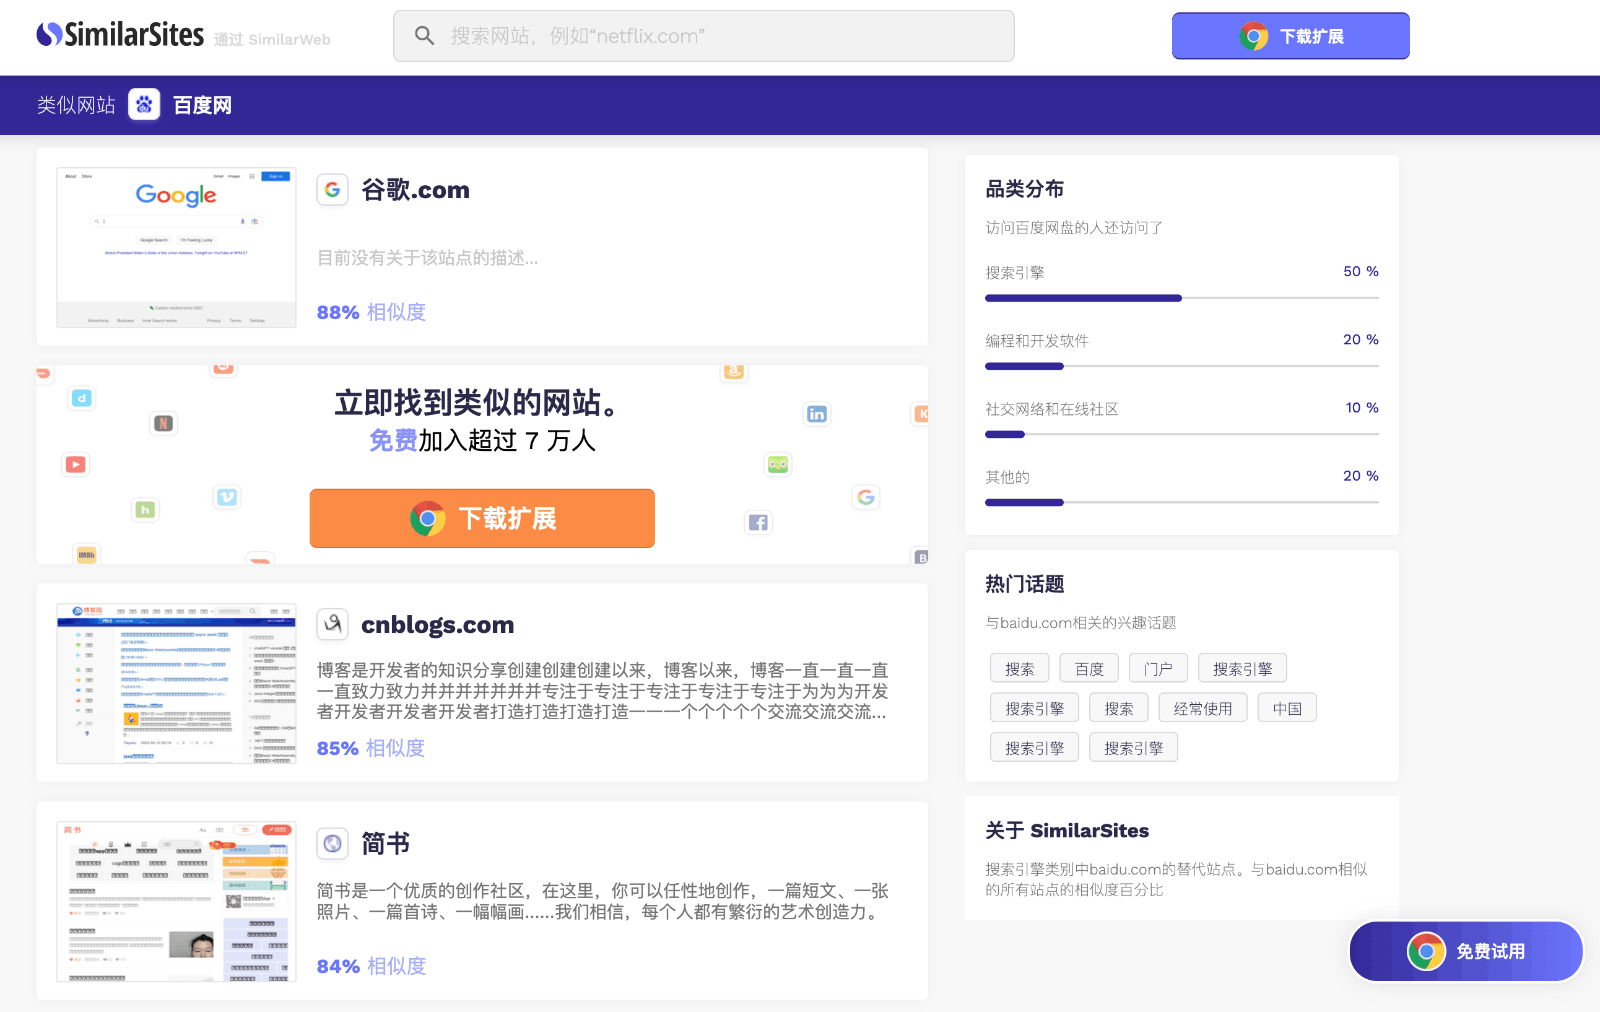Open the 谷歌.com site title
1600x1012 pixels.
415,190
